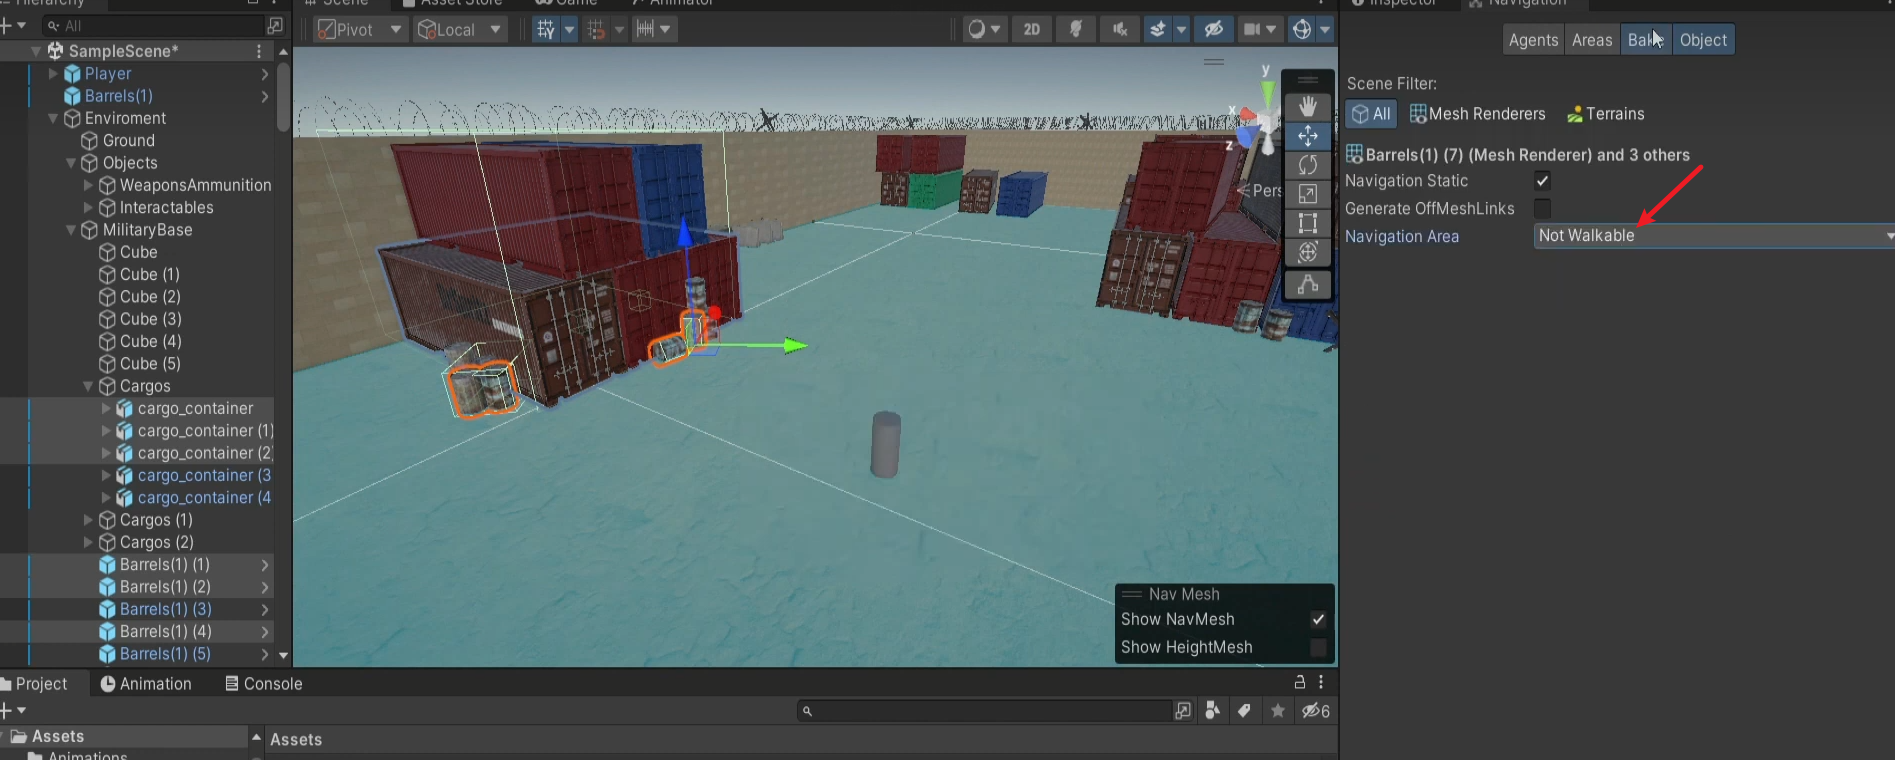Select the Rect transform tool
Image resolution: width=1895 pixels, height=760 pixels.
tap(1307, 223)
